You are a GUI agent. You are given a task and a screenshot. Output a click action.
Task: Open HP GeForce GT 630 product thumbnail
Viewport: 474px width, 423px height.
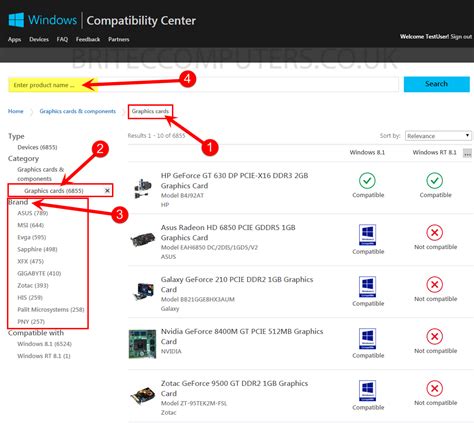click(x=142, y=188)
